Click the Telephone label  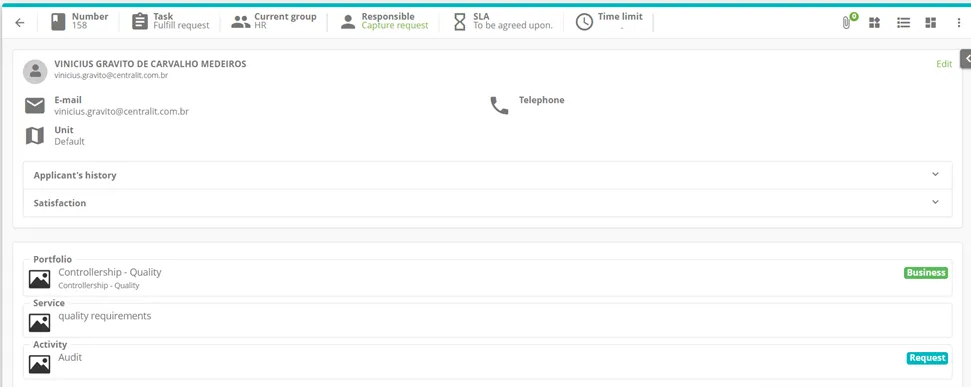[541, 100]
